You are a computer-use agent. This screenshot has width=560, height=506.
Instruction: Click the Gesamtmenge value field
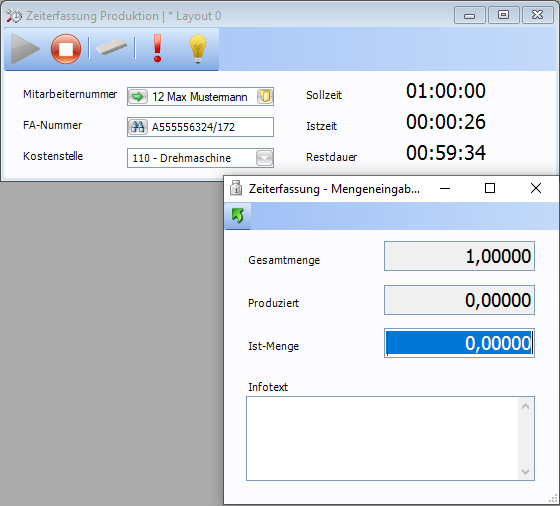pos(459,256)
